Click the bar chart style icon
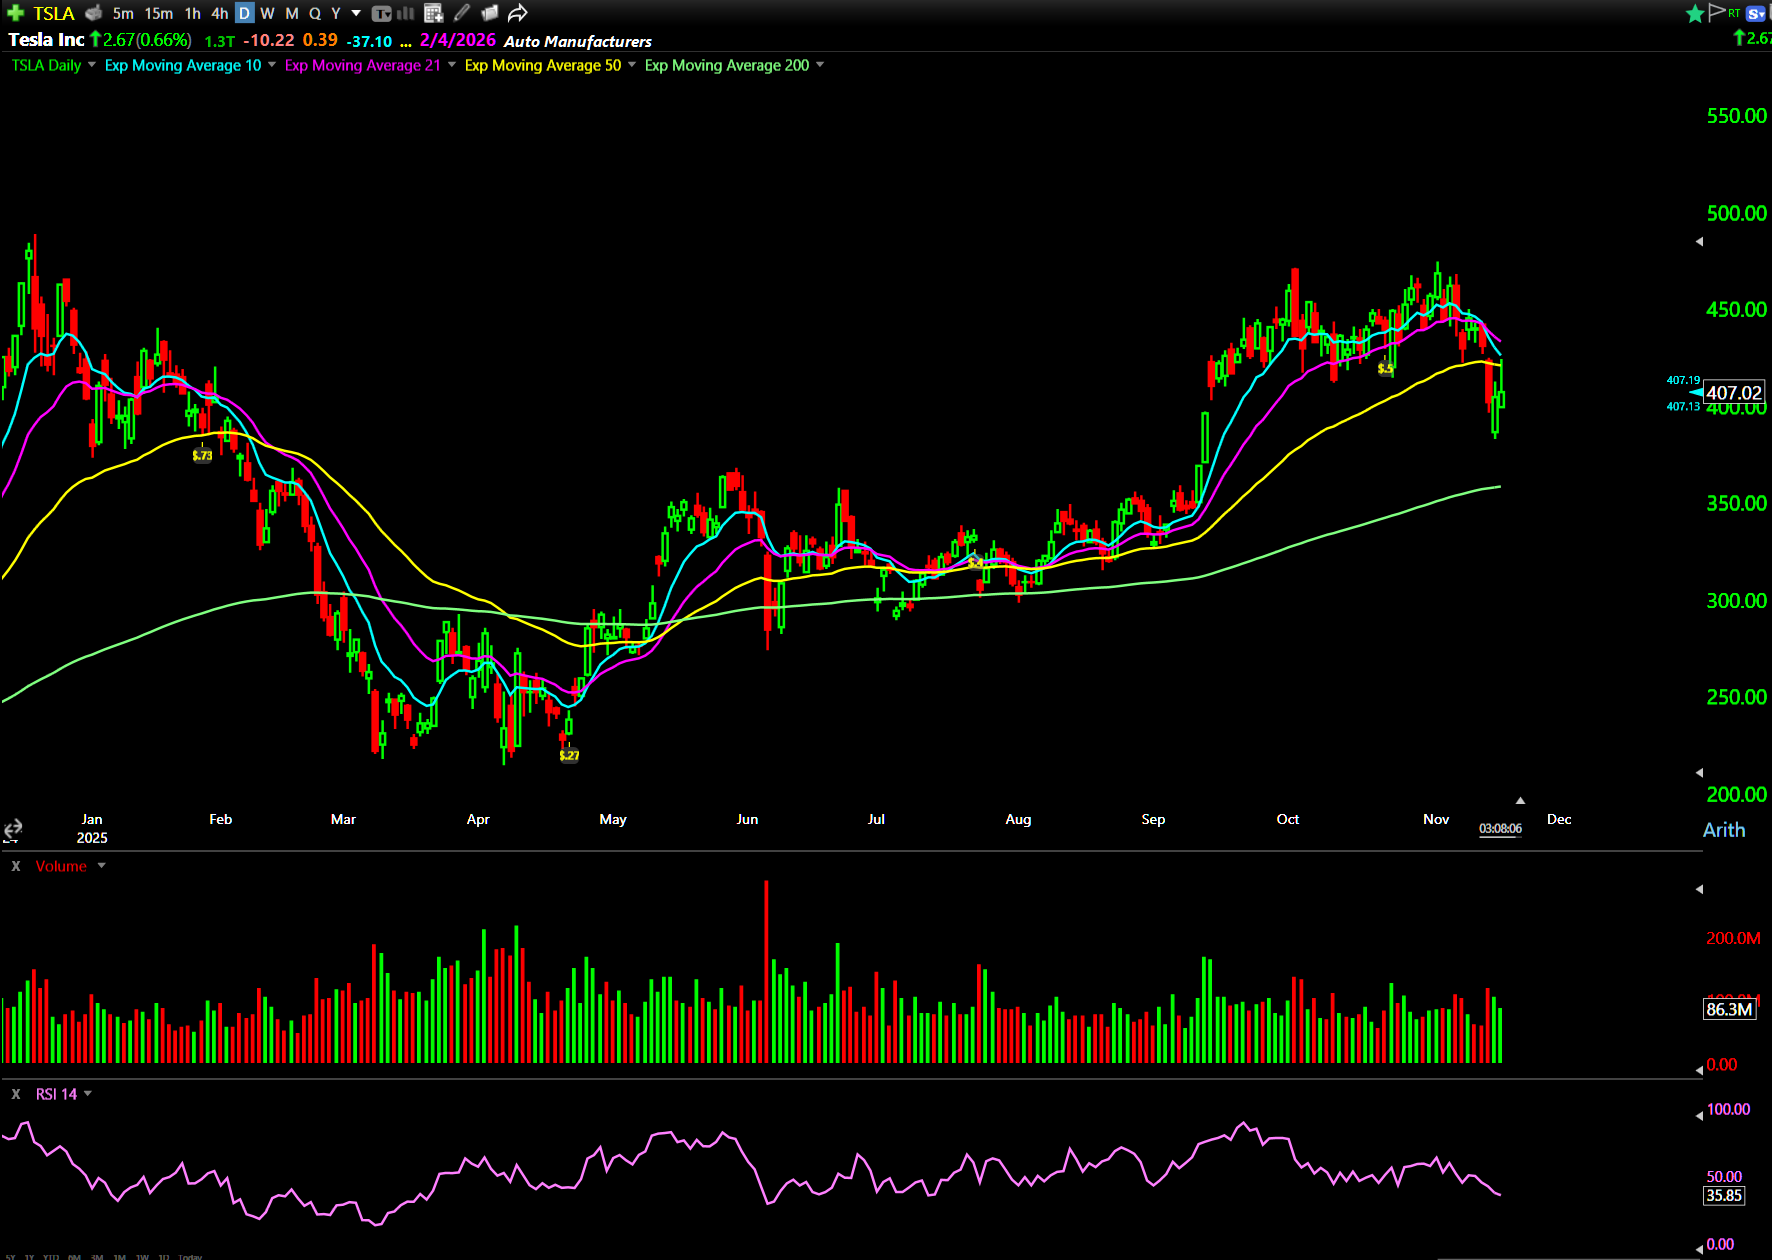 pos(406,13)
